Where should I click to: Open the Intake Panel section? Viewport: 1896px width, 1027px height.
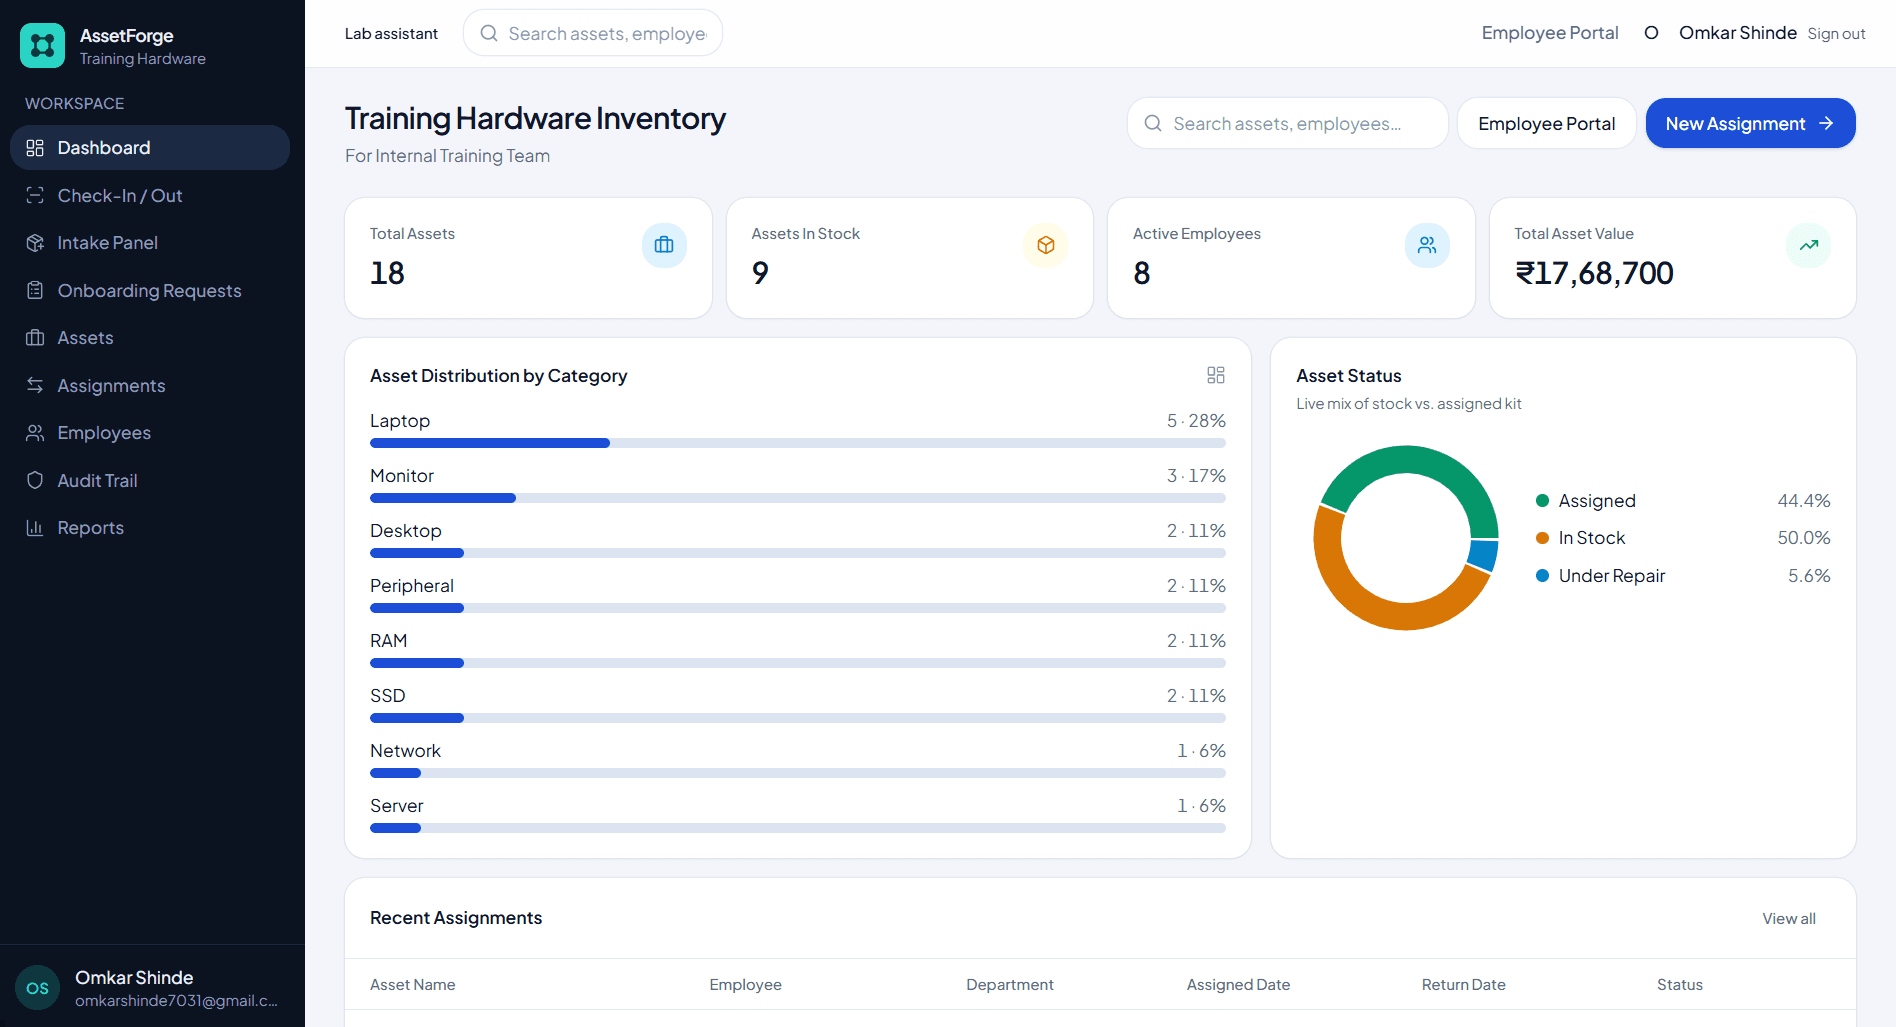[150, 243]
